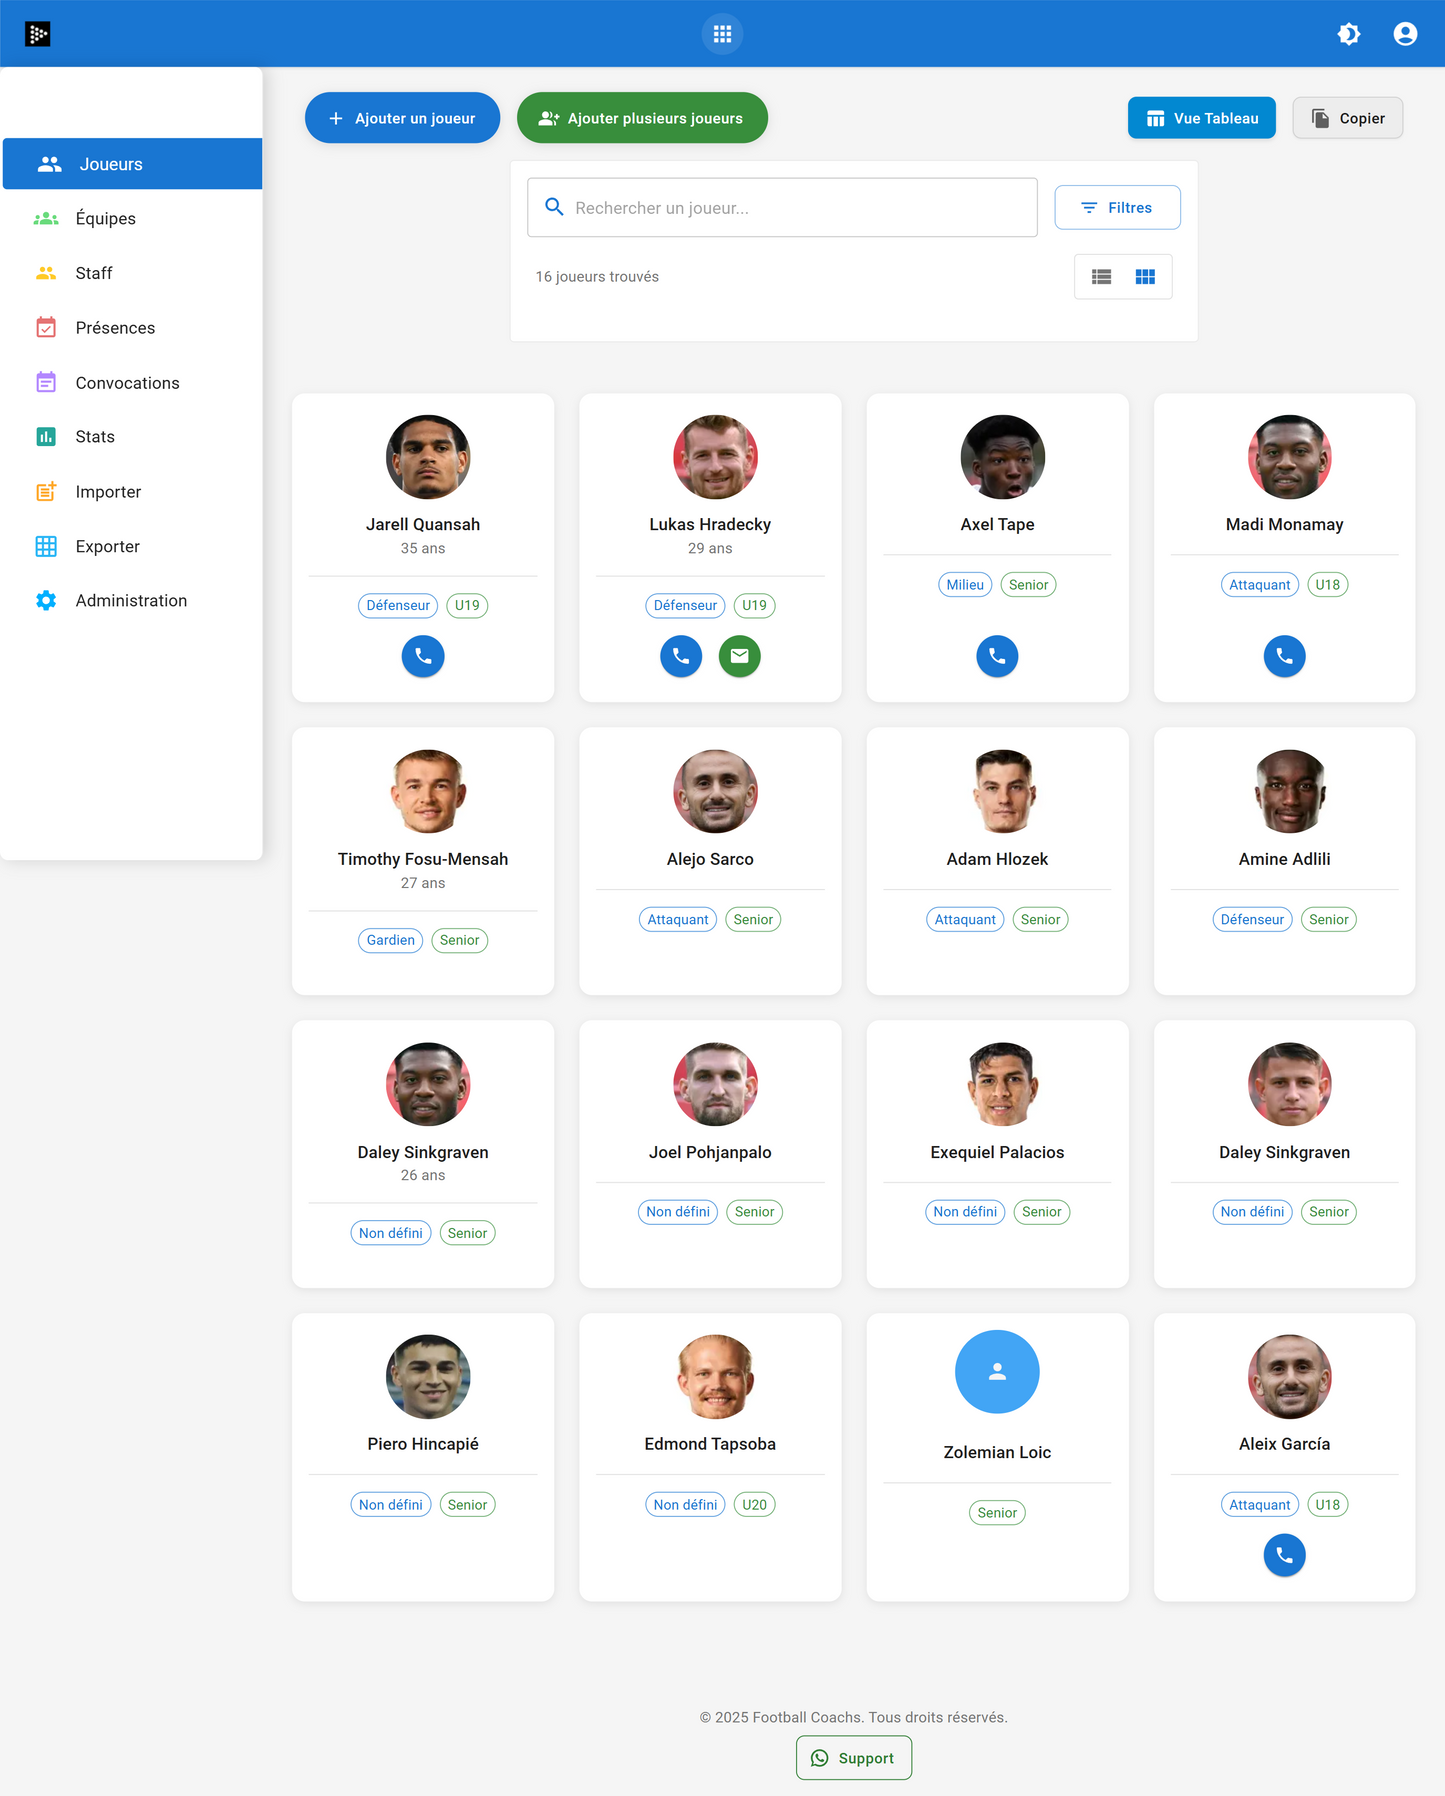1445x1796 pixels.
Task: Open Timothy Fosu-Mensah's player photo
Action: pos(428,792)
